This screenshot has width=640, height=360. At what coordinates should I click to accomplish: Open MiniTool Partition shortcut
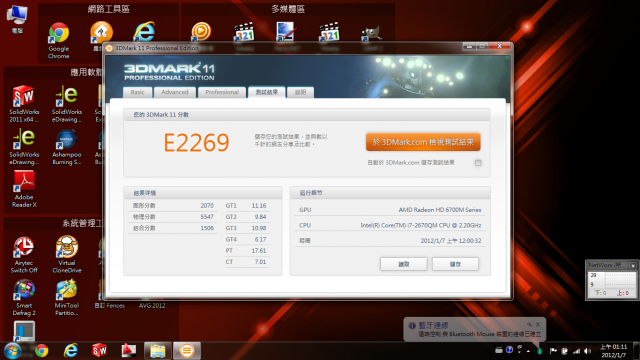pyautogui.click(x=67, y=298)
